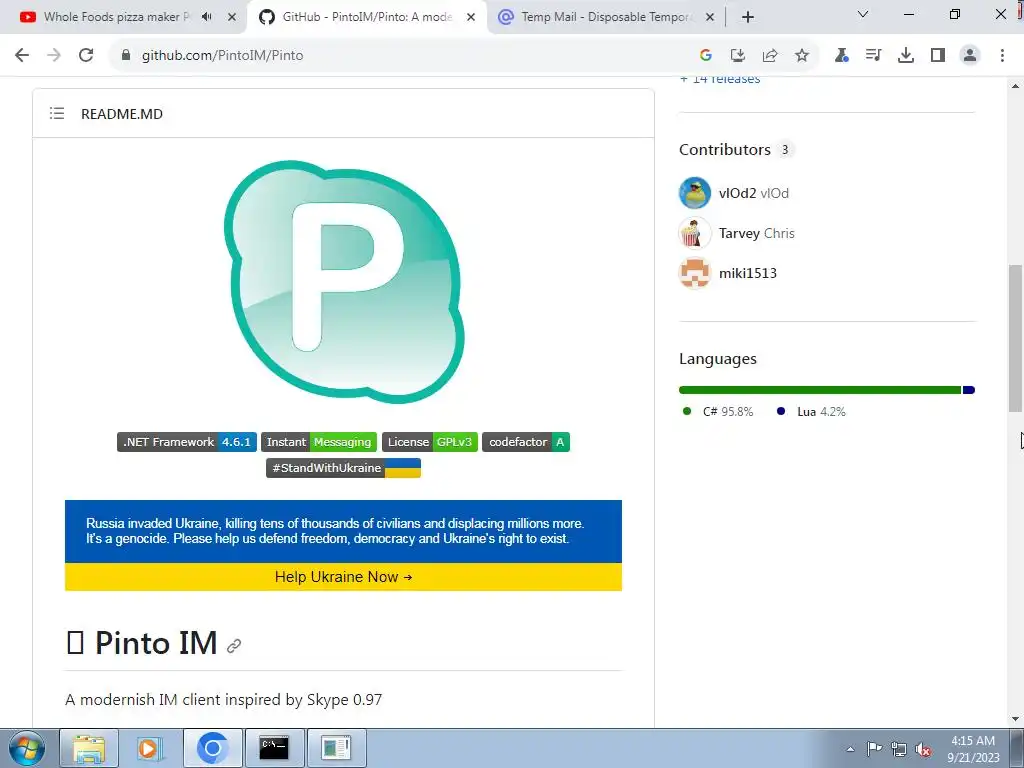Open the Tarvey Chris profile link
1024x768 pixels.
756,233
